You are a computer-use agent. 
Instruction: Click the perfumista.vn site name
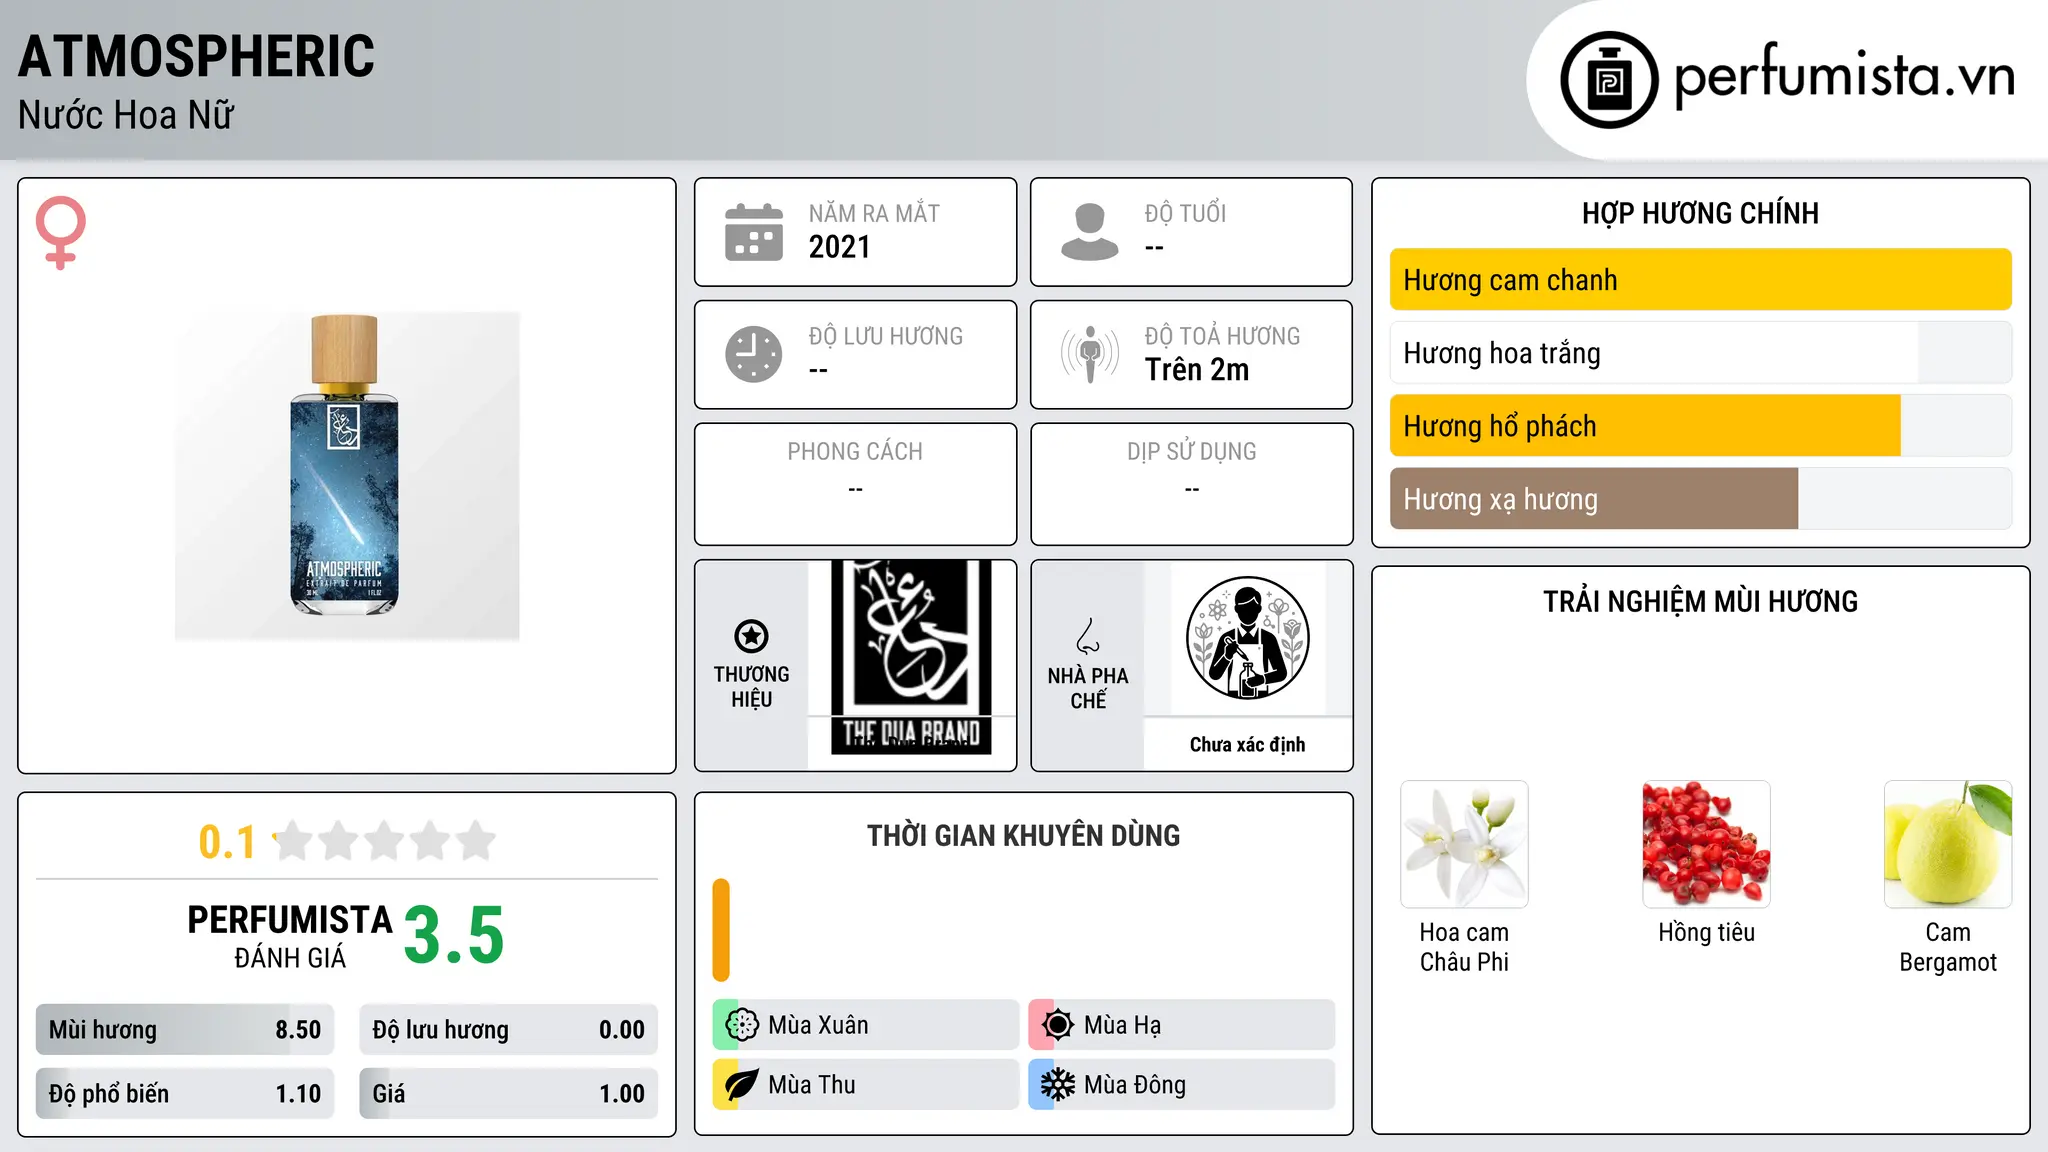[1844, 76]
